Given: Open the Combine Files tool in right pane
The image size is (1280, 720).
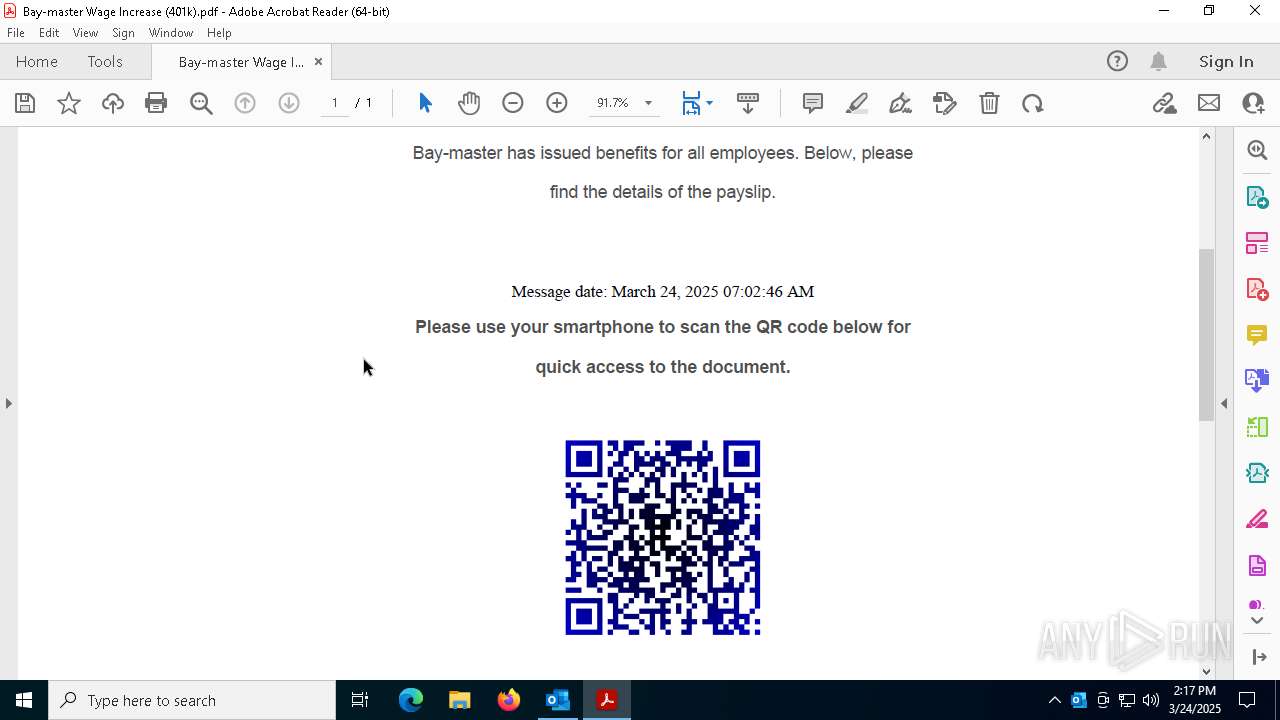Looking at the screenshot, I should (1257, 381).
